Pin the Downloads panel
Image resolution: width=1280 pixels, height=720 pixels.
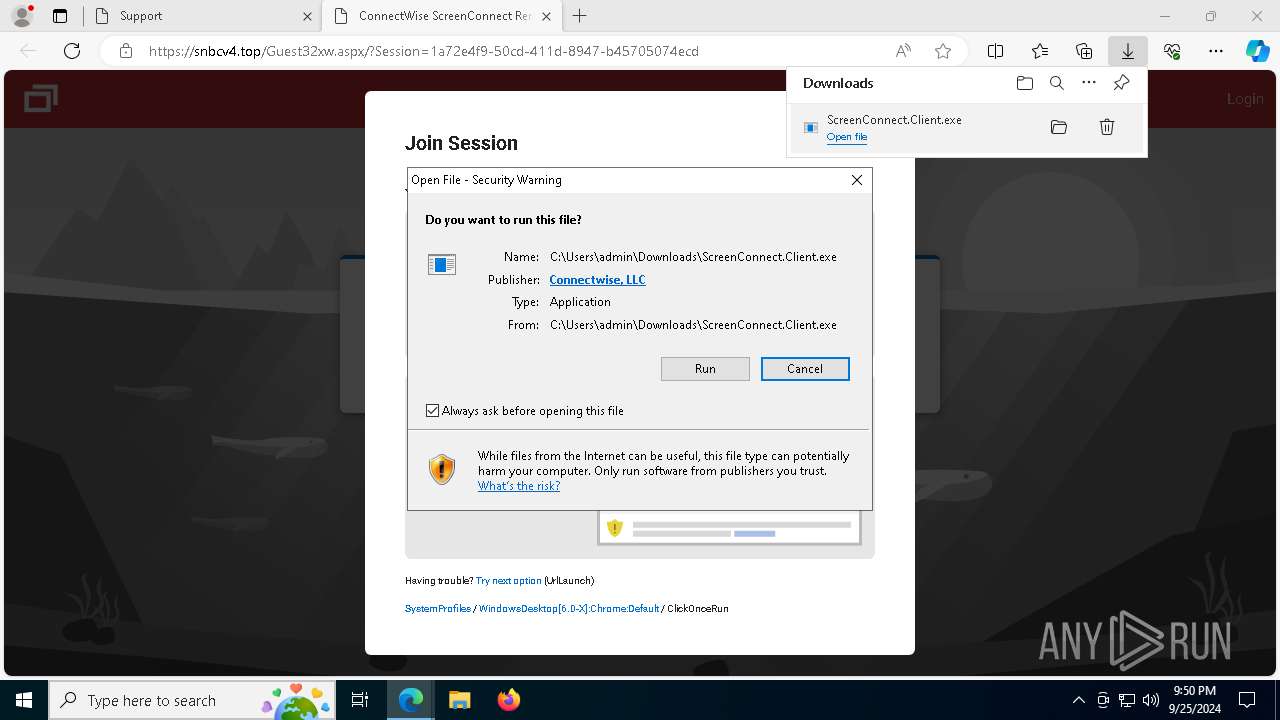click(1121, 83)
